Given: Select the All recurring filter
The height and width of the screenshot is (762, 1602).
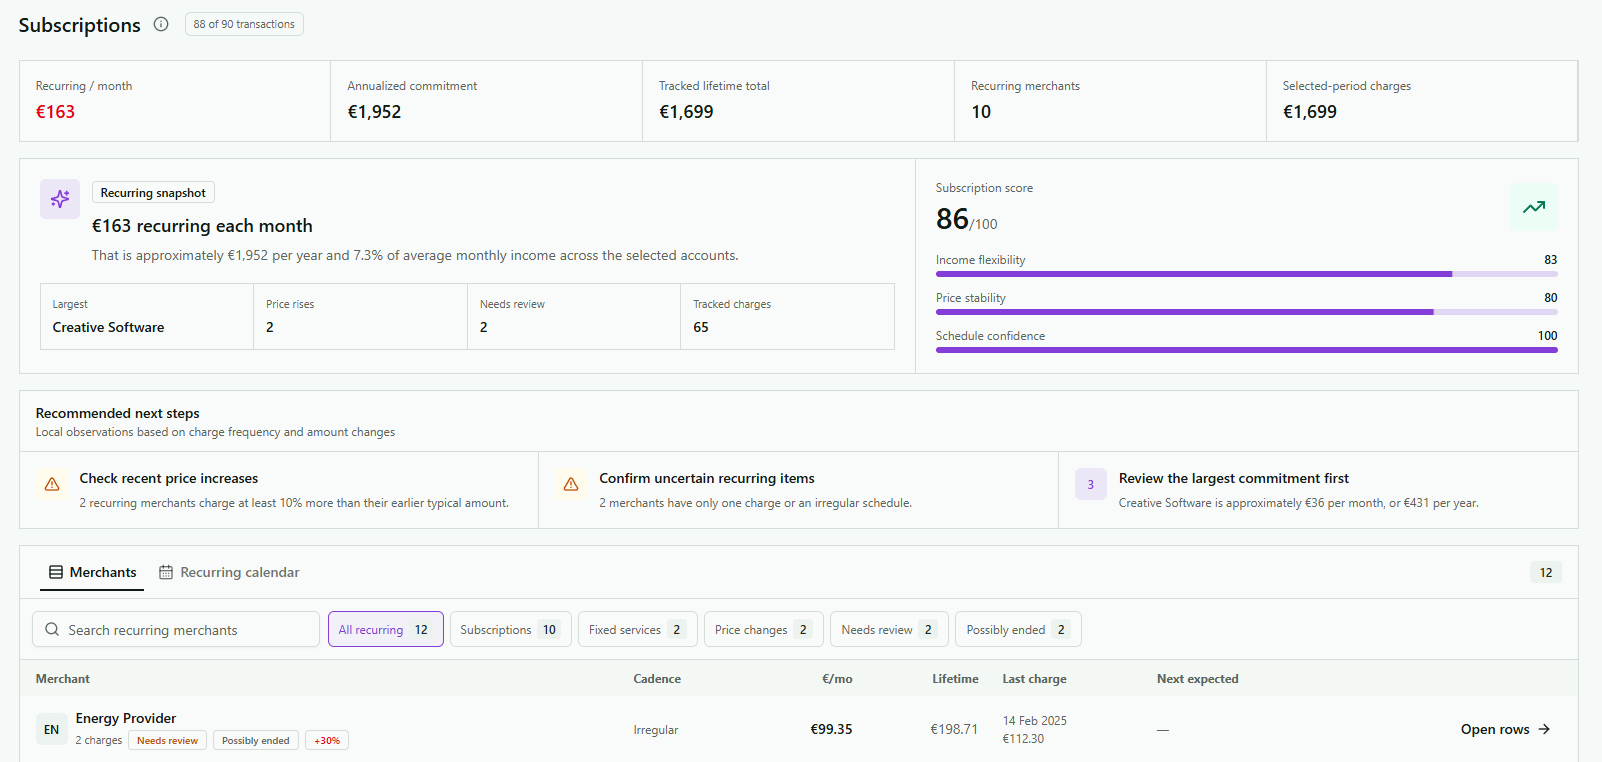Looking at the screenshot, I should point(385,629).
